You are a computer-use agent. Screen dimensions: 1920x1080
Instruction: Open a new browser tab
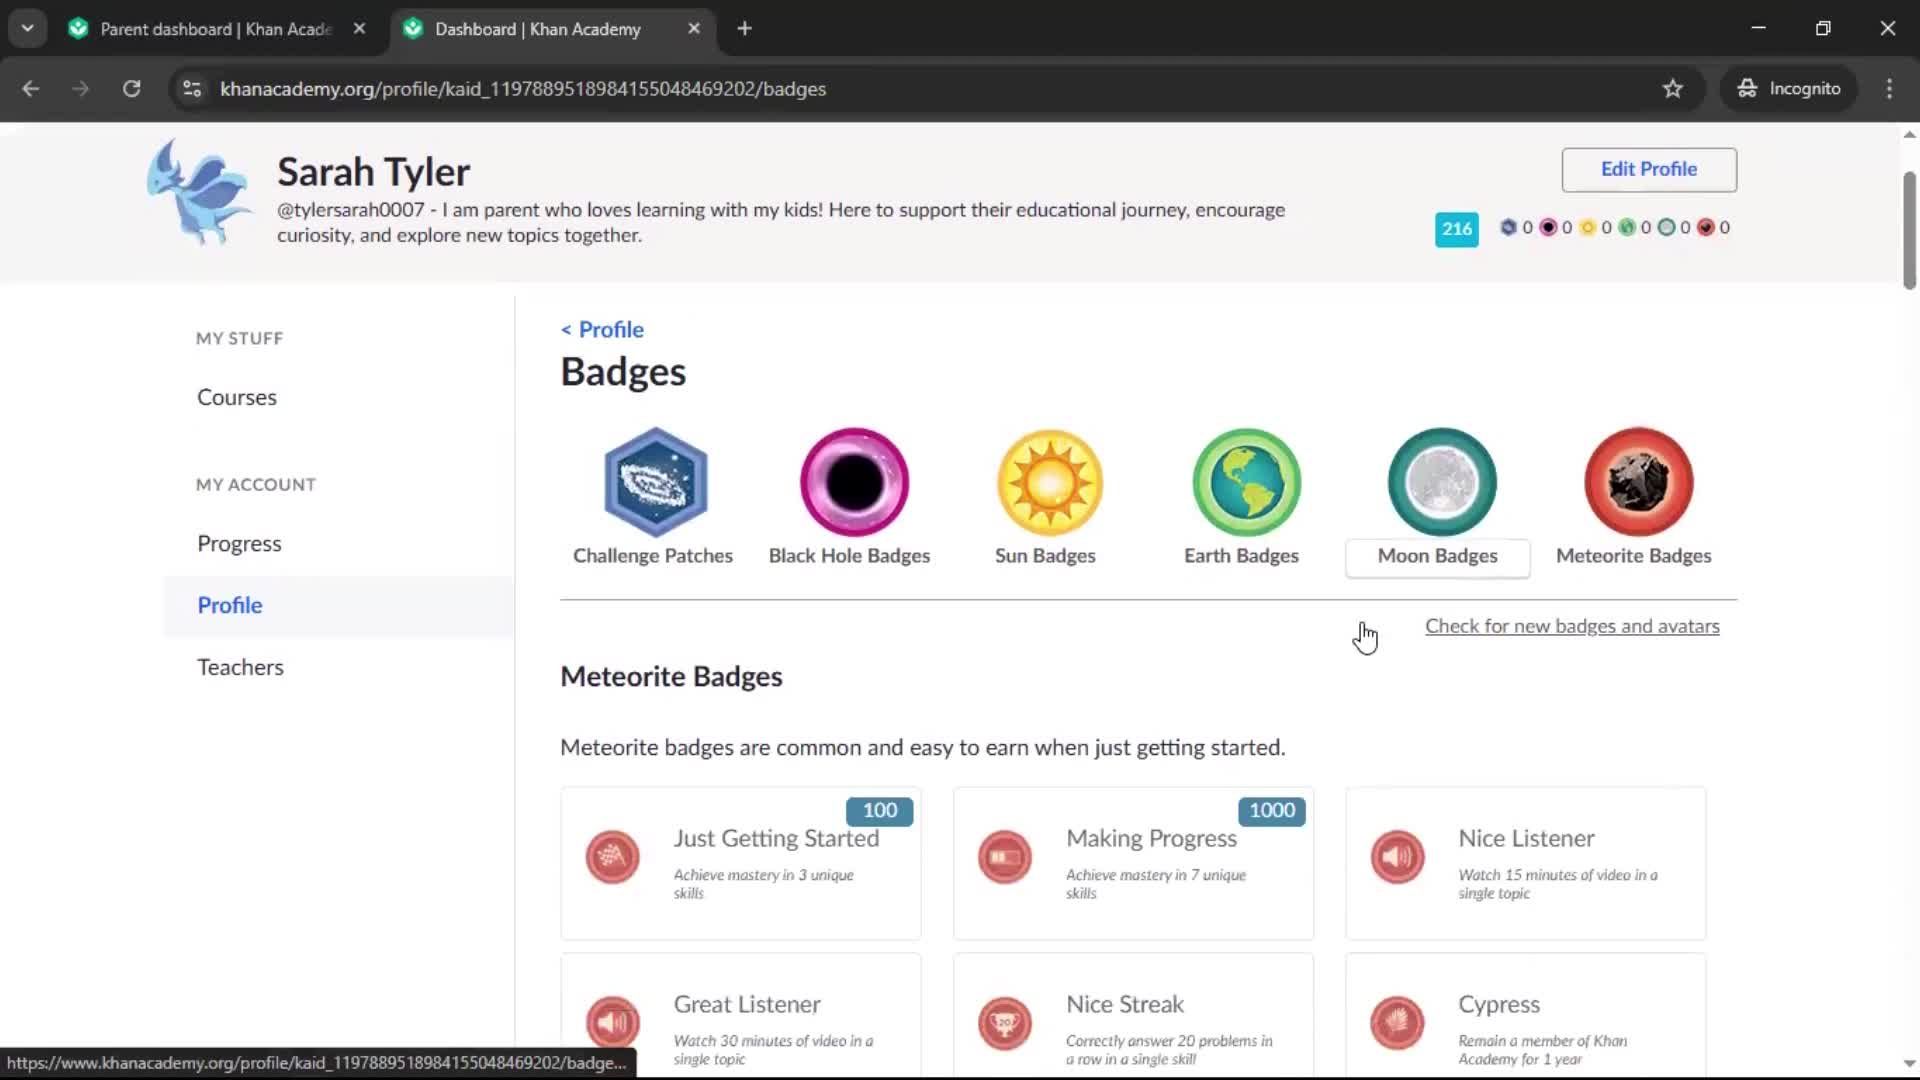(744, 29)
